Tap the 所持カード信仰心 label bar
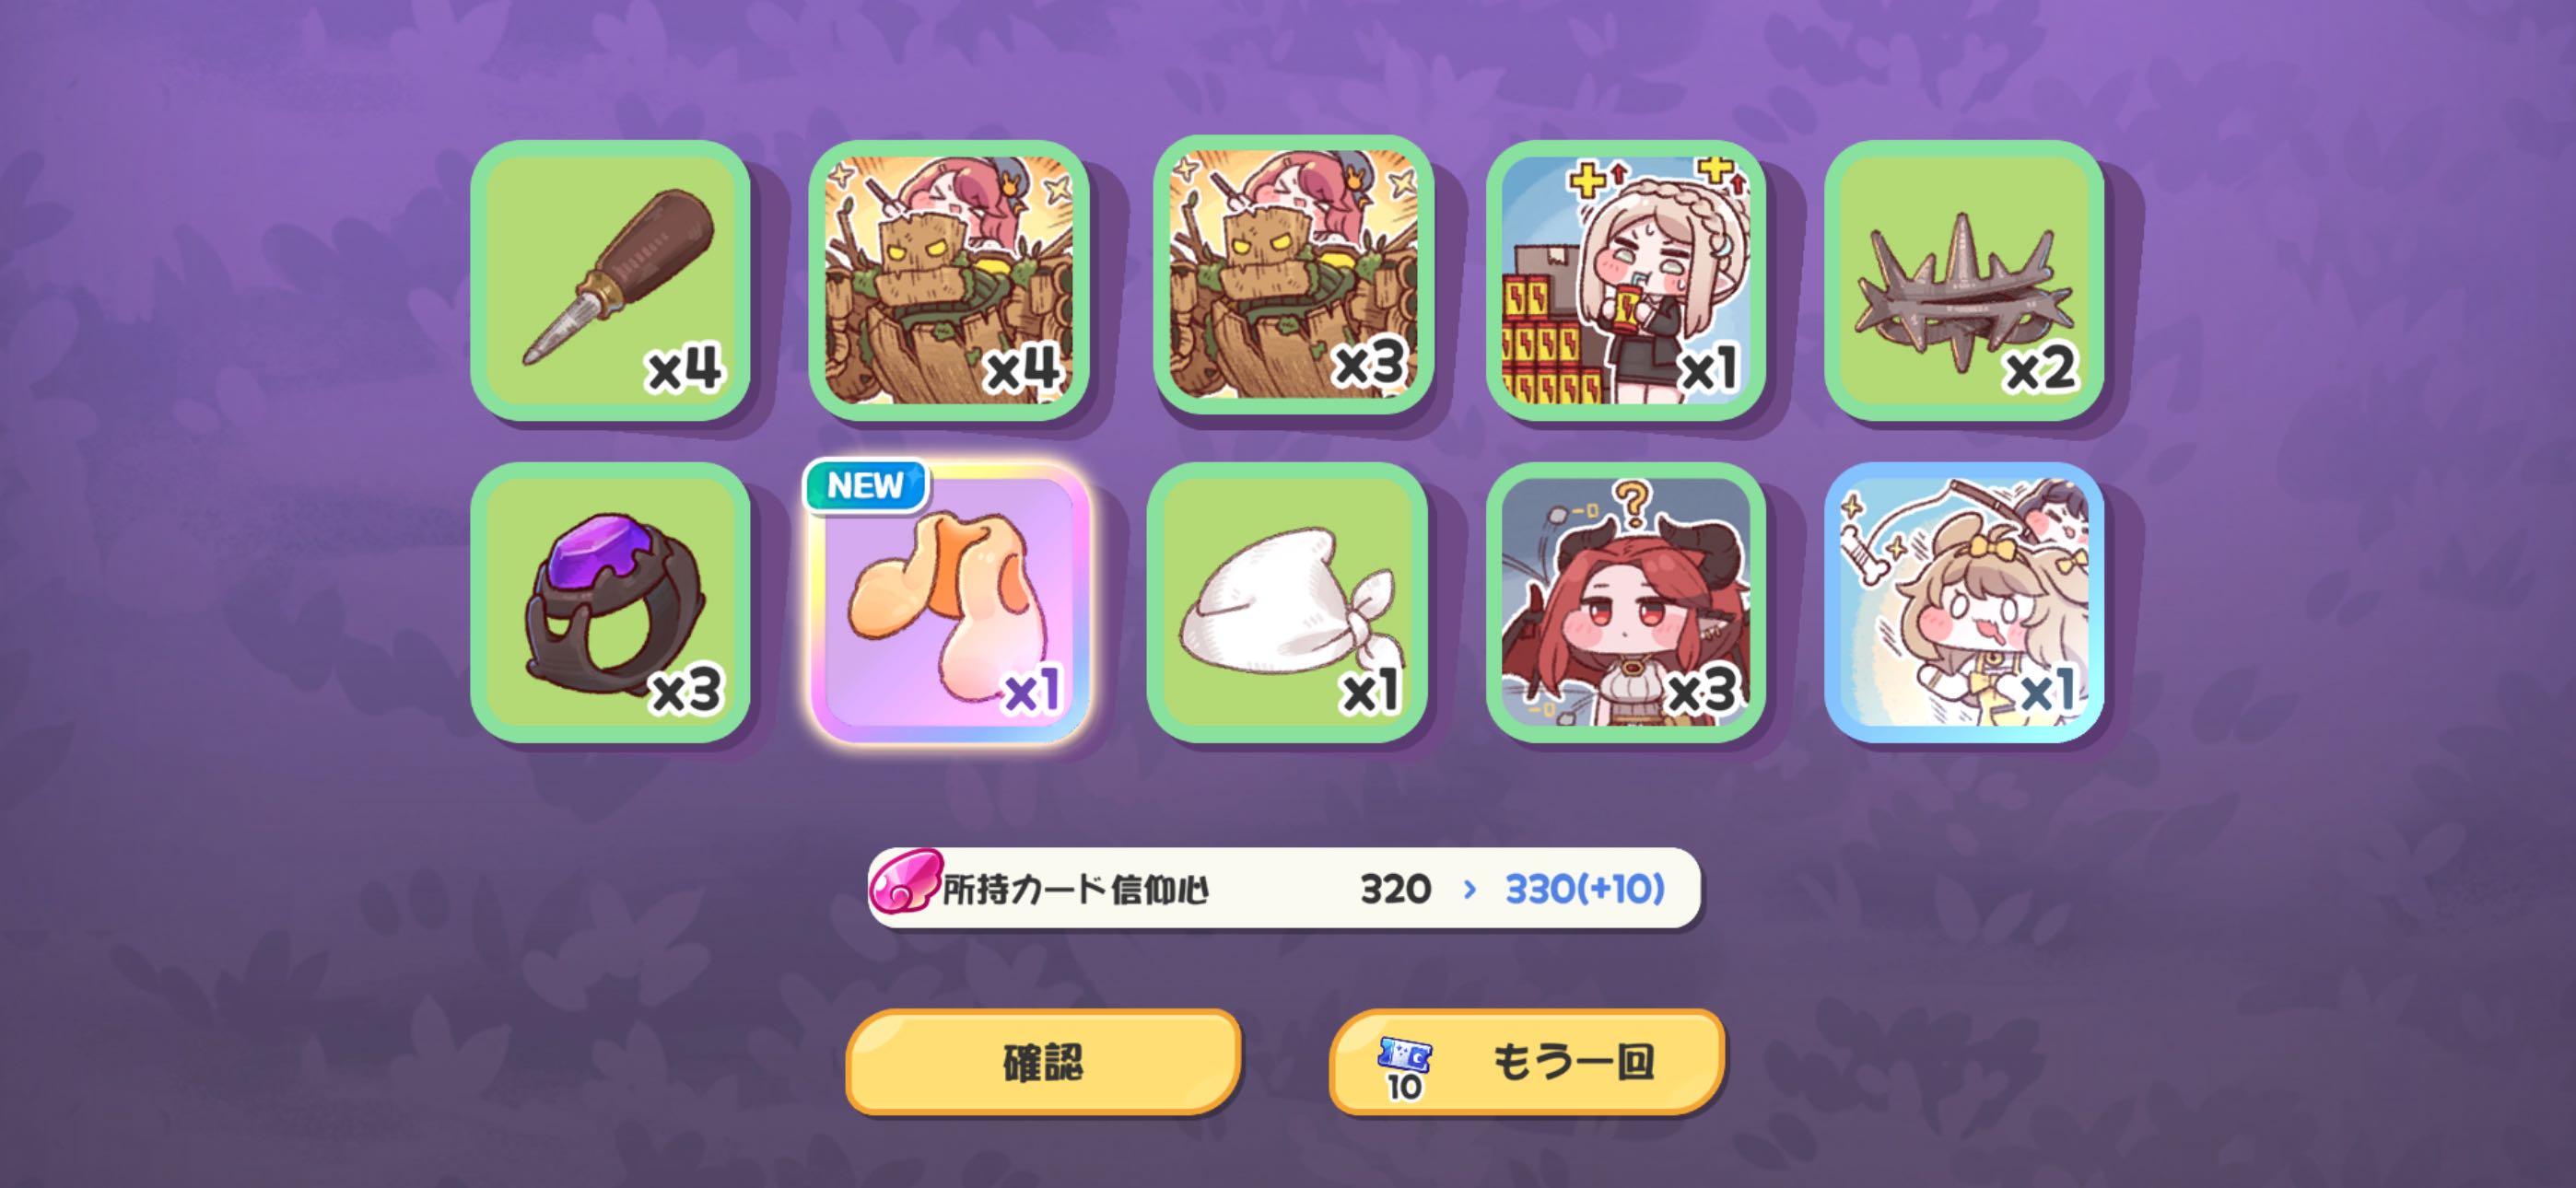Image resolution: width=2576 pixels, height=1188 pixels. pyautogui.click(x=1284, y=888)
